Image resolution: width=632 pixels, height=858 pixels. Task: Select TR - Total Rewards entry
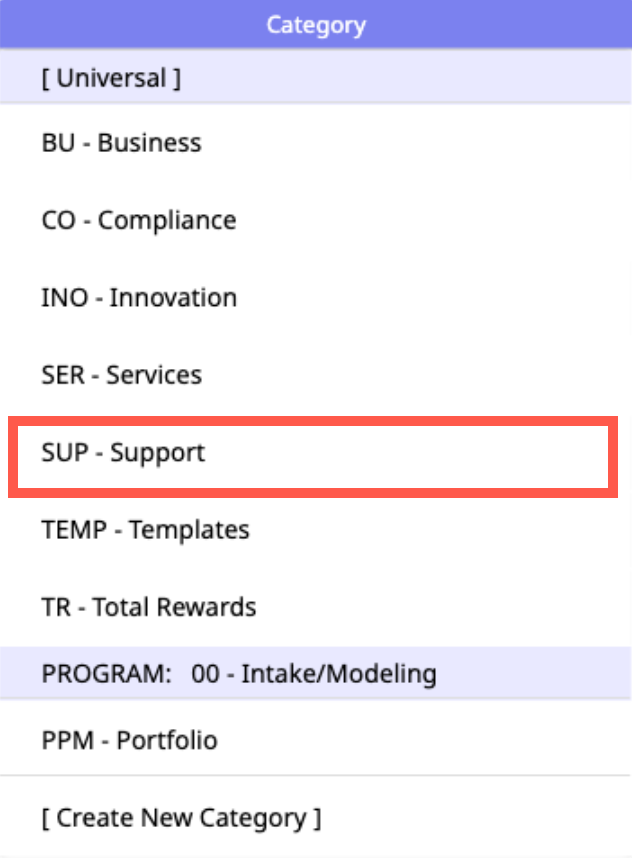[149, 607]
